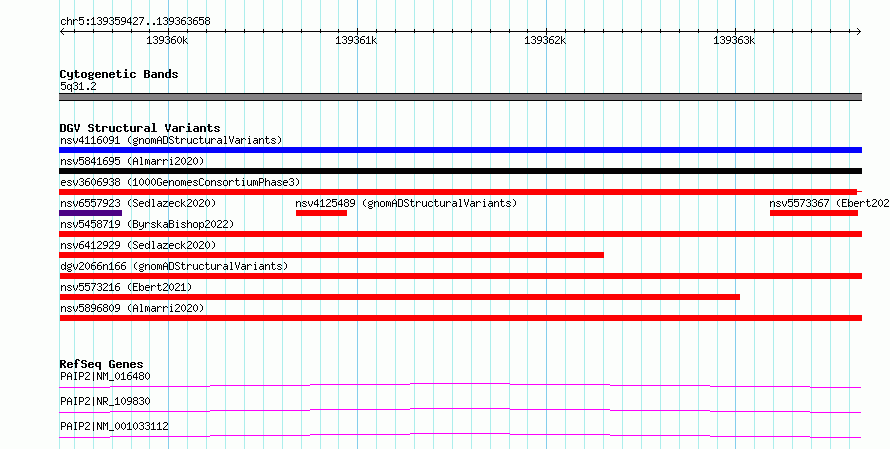Click the 139361k ruler tick label
The width and height of the screenshot is (890, 449).
click(356, 40)
